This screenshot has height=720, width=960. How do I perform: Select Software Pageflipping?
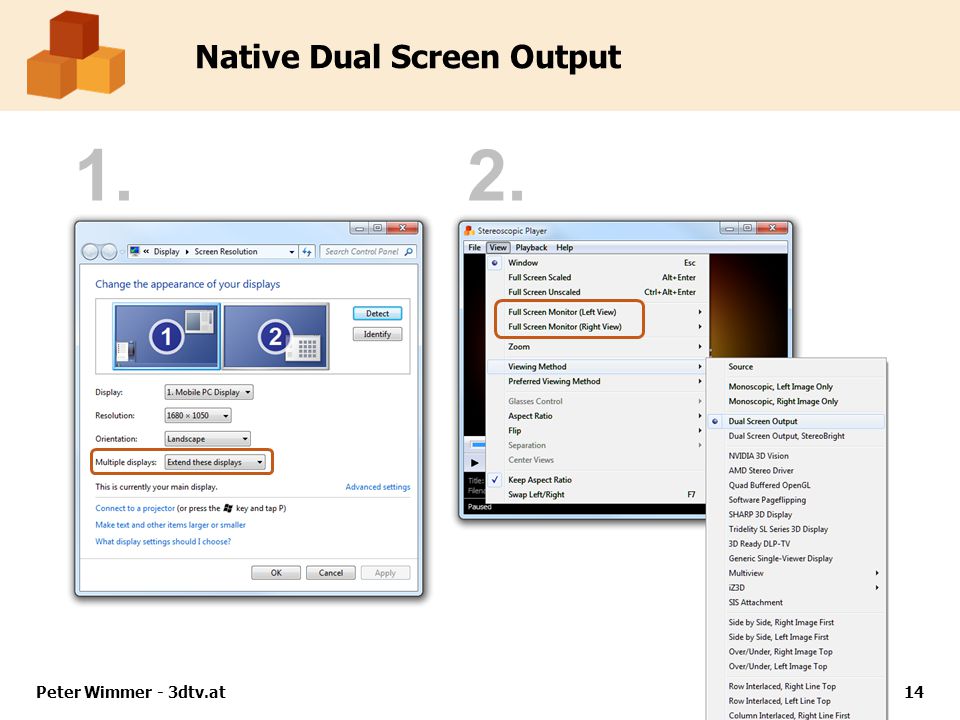tap(797, 500)
